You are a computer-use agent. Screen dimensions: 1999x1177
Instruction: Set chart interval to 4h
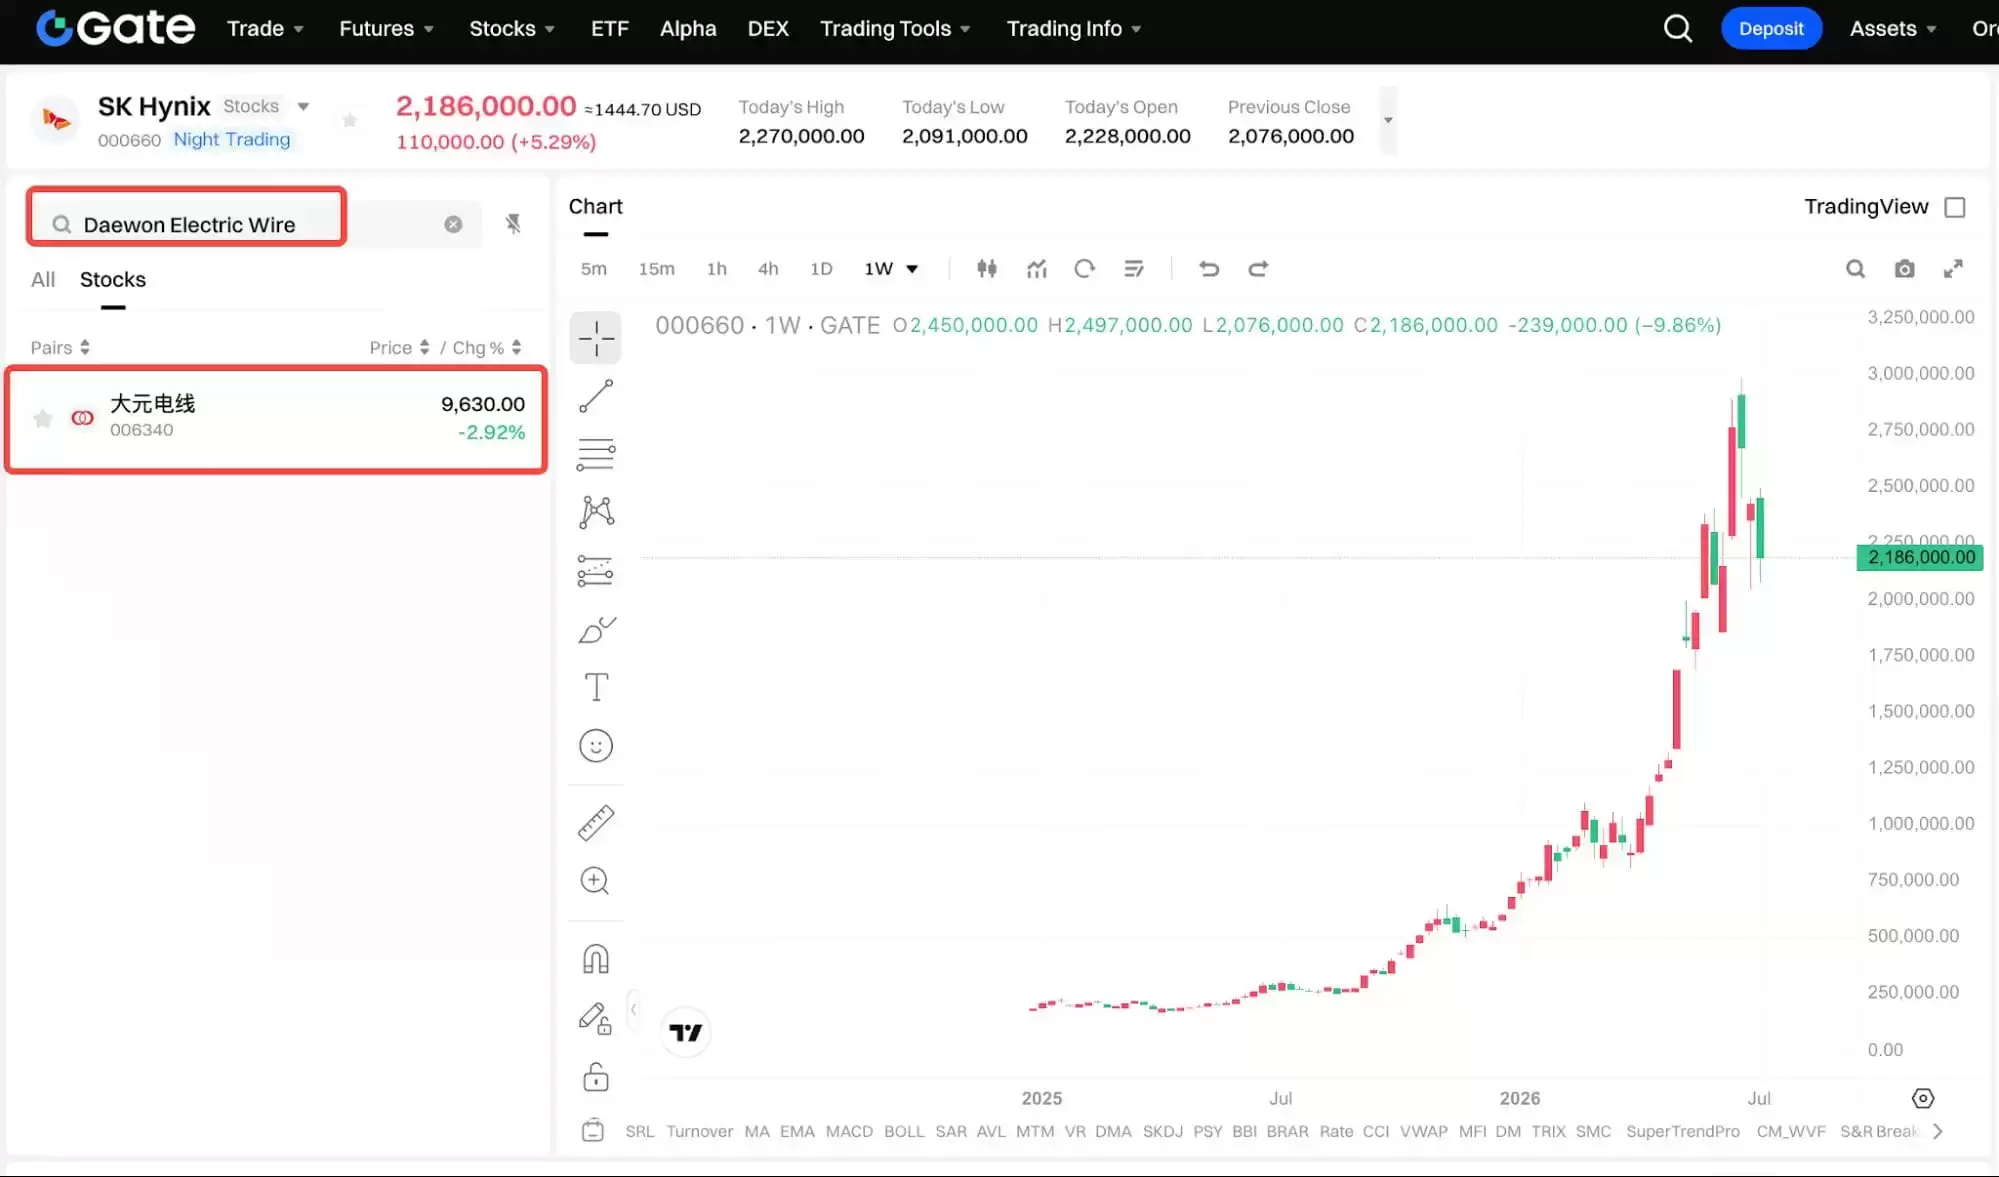(768, 268)
